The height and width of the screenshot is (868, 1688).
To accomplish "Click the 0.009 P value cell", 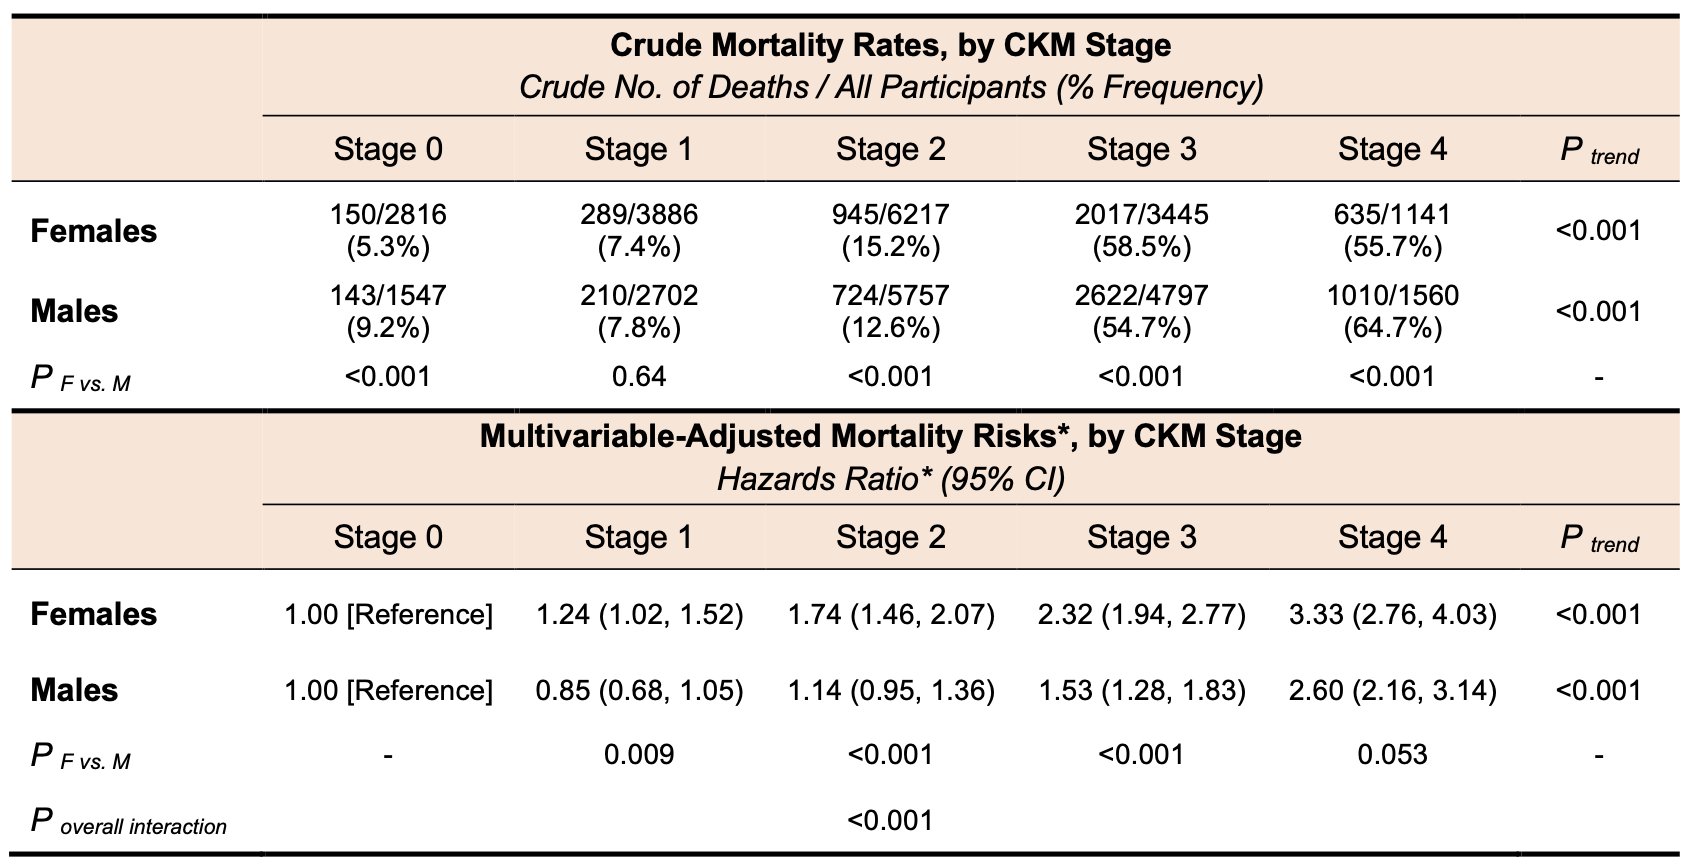I will (x=639, y=754).
